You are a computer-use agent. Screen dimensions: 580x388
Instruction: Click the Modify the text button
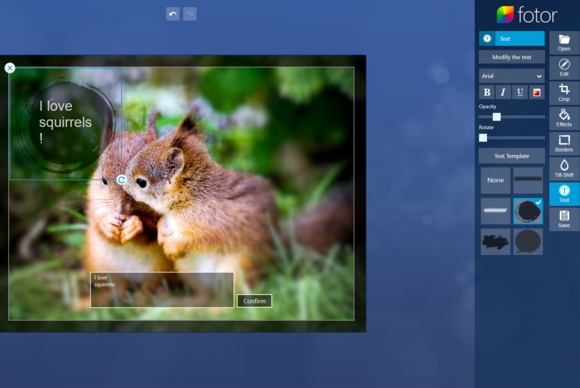point(512,57)
